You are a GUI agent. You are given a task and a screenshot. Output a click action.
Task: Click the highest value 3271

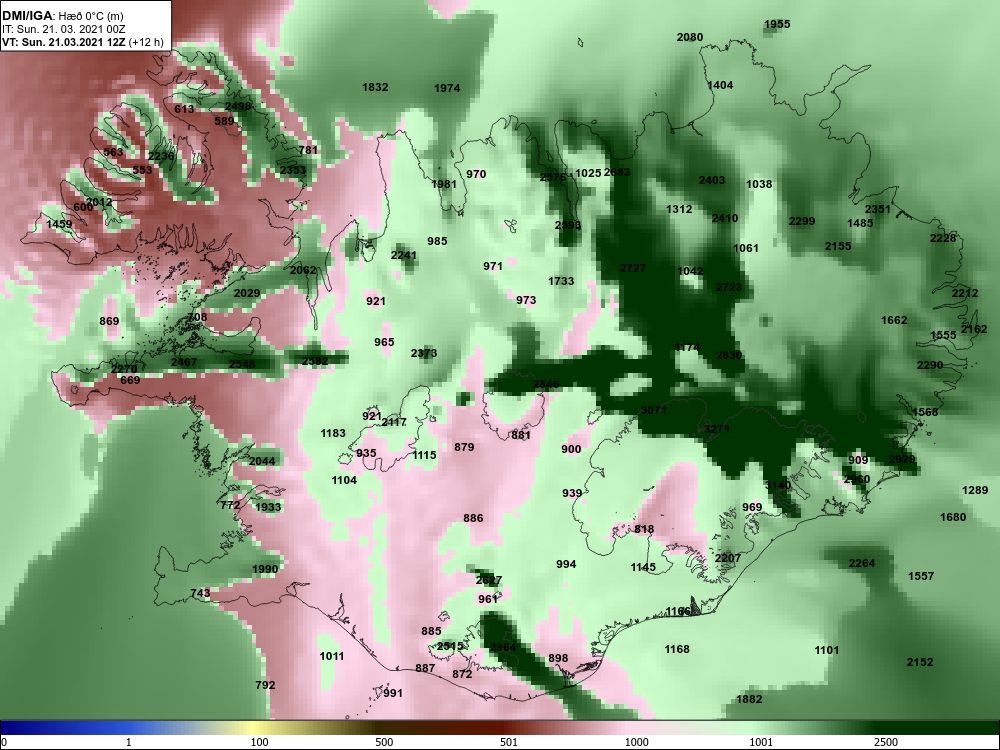(716, 429)
